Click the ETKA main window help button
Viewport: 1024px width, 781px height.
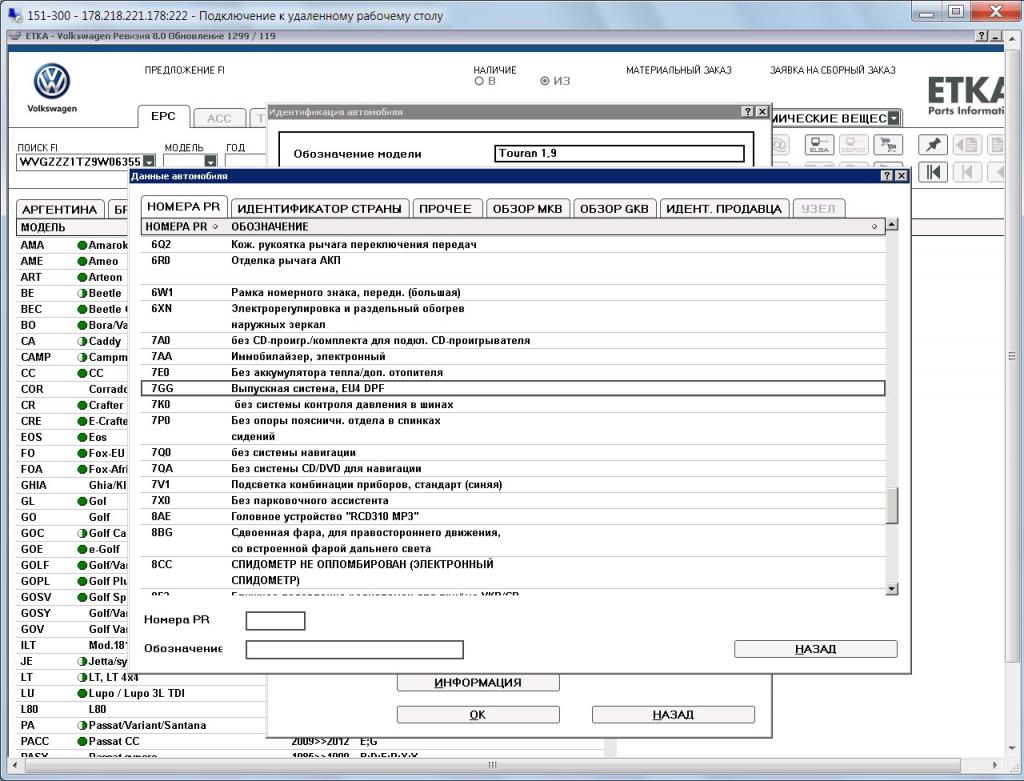pos(982,36)
